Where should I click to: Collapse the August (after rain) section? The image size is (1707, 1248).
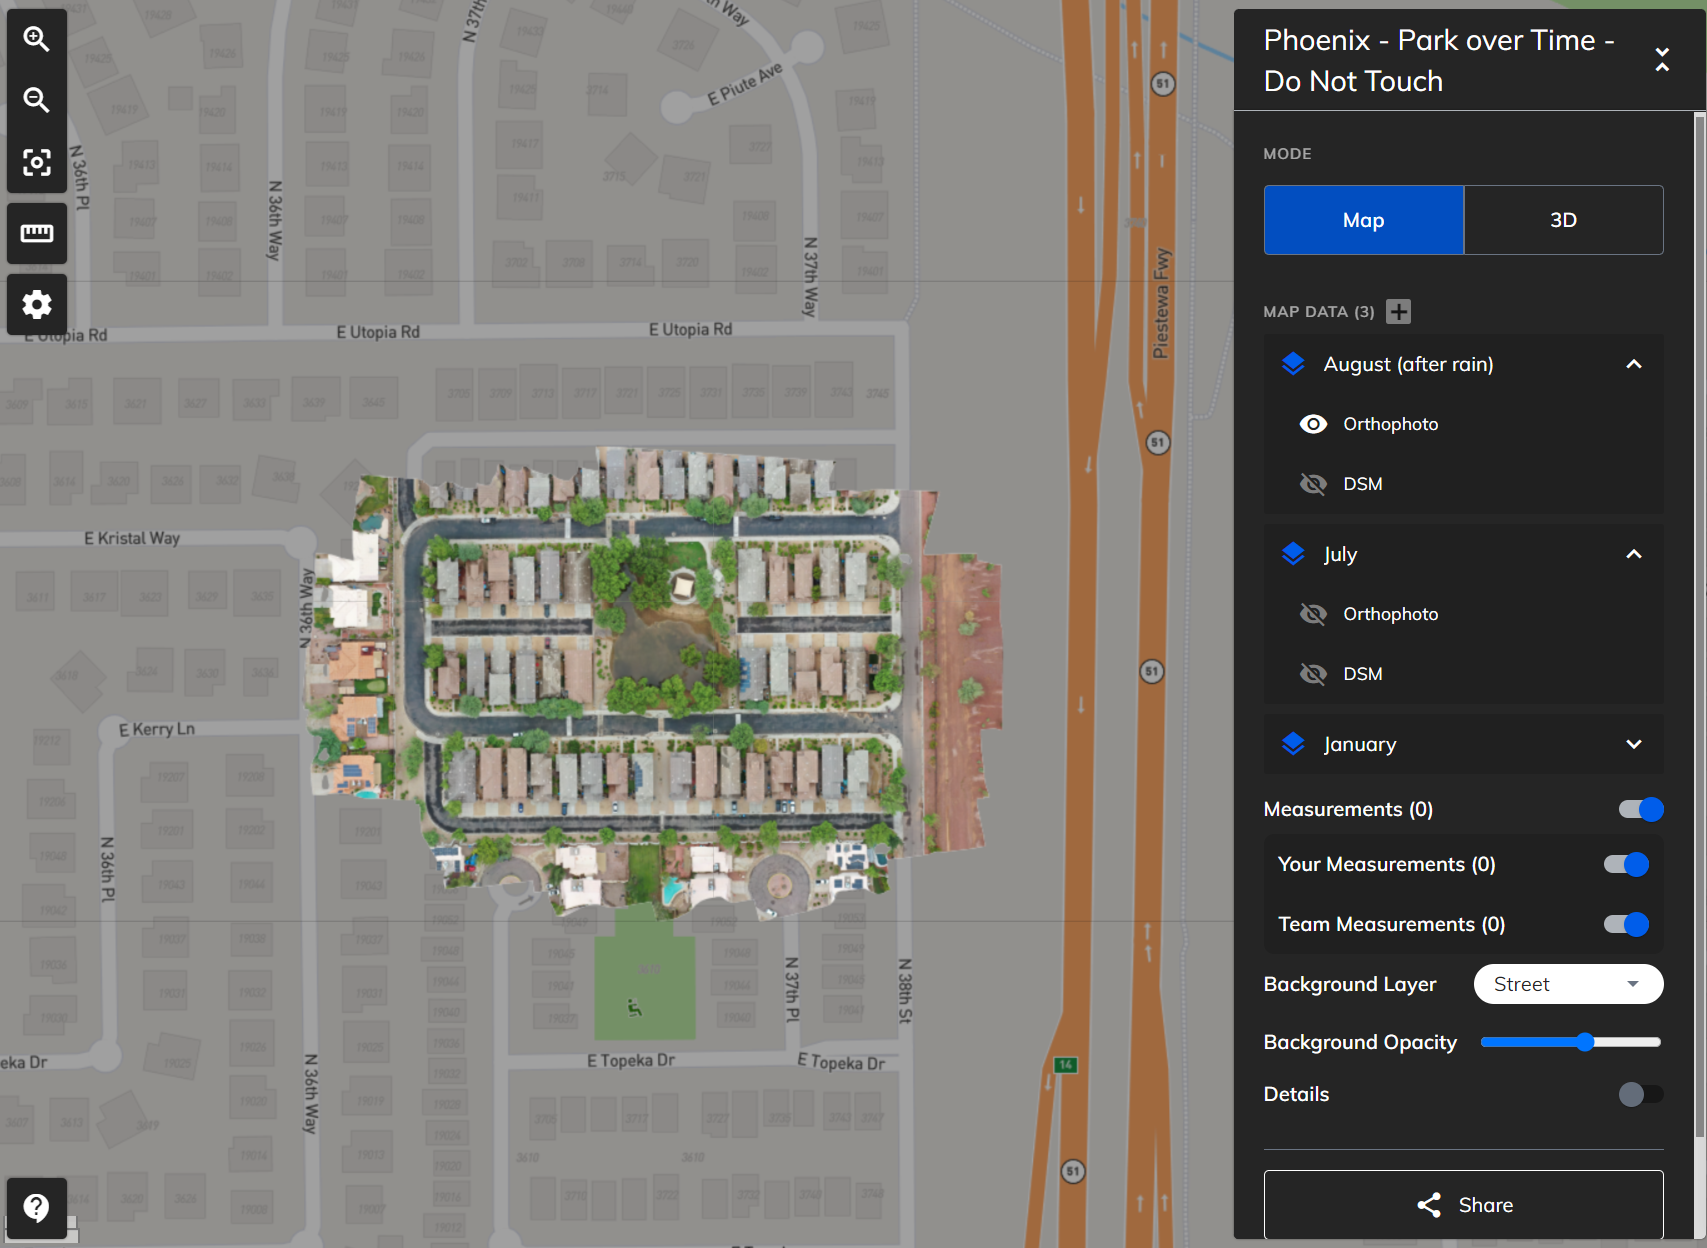coord(1635,364)
